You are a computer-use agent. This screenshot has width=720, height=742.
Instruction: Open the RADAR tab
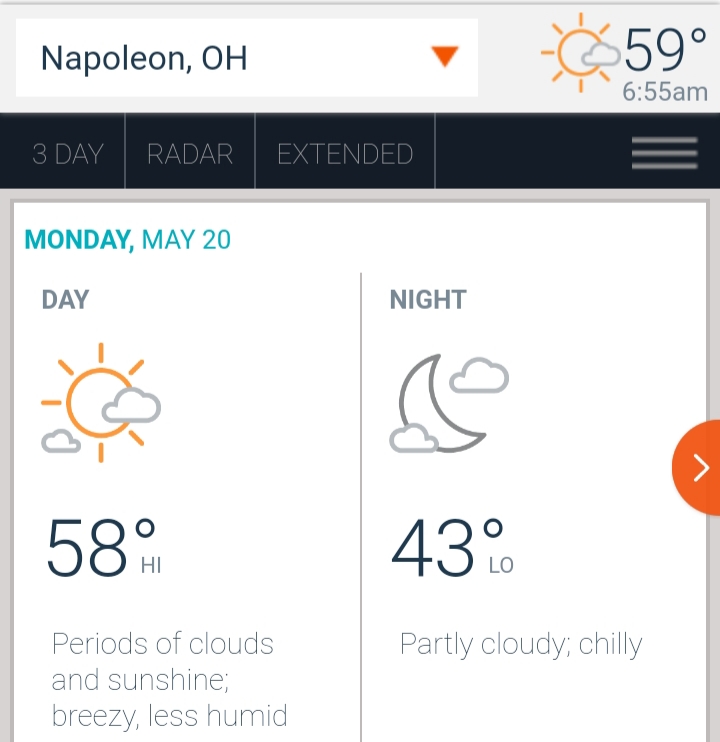[190, 154]
